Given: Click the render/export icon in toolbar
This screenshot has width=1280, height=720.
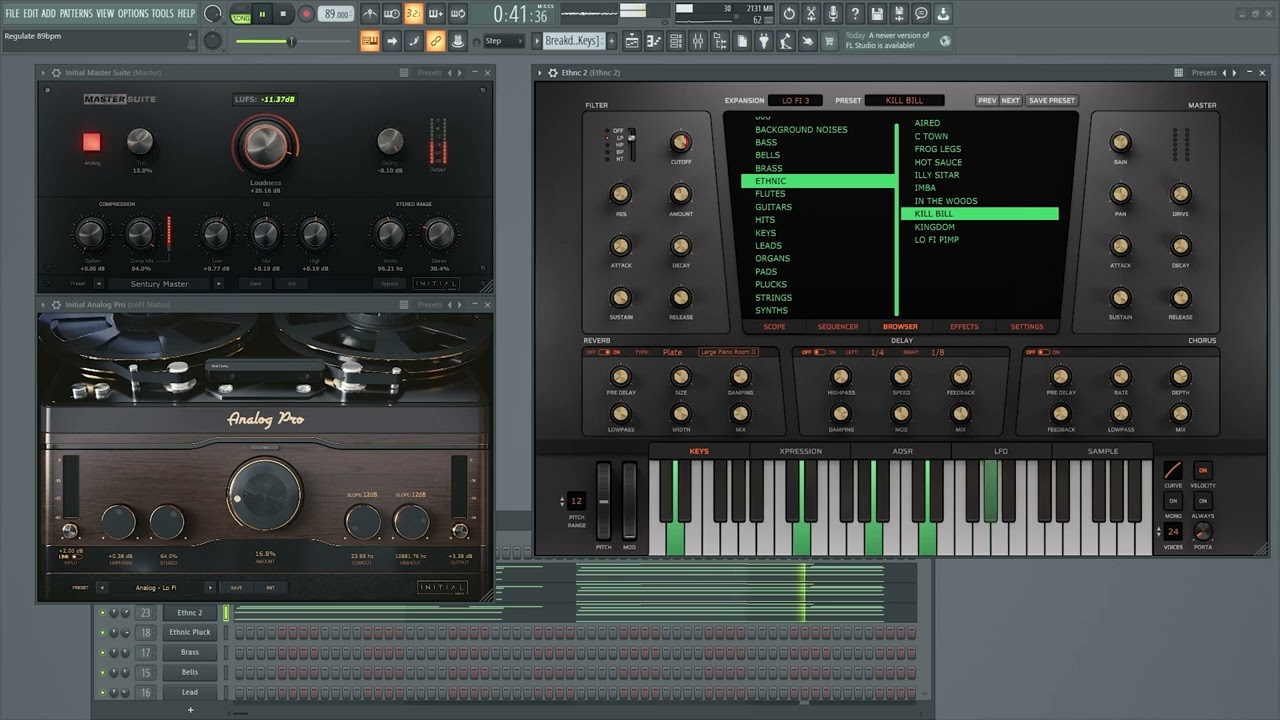Looking at the screenshot, I should [x=899, y=14].
